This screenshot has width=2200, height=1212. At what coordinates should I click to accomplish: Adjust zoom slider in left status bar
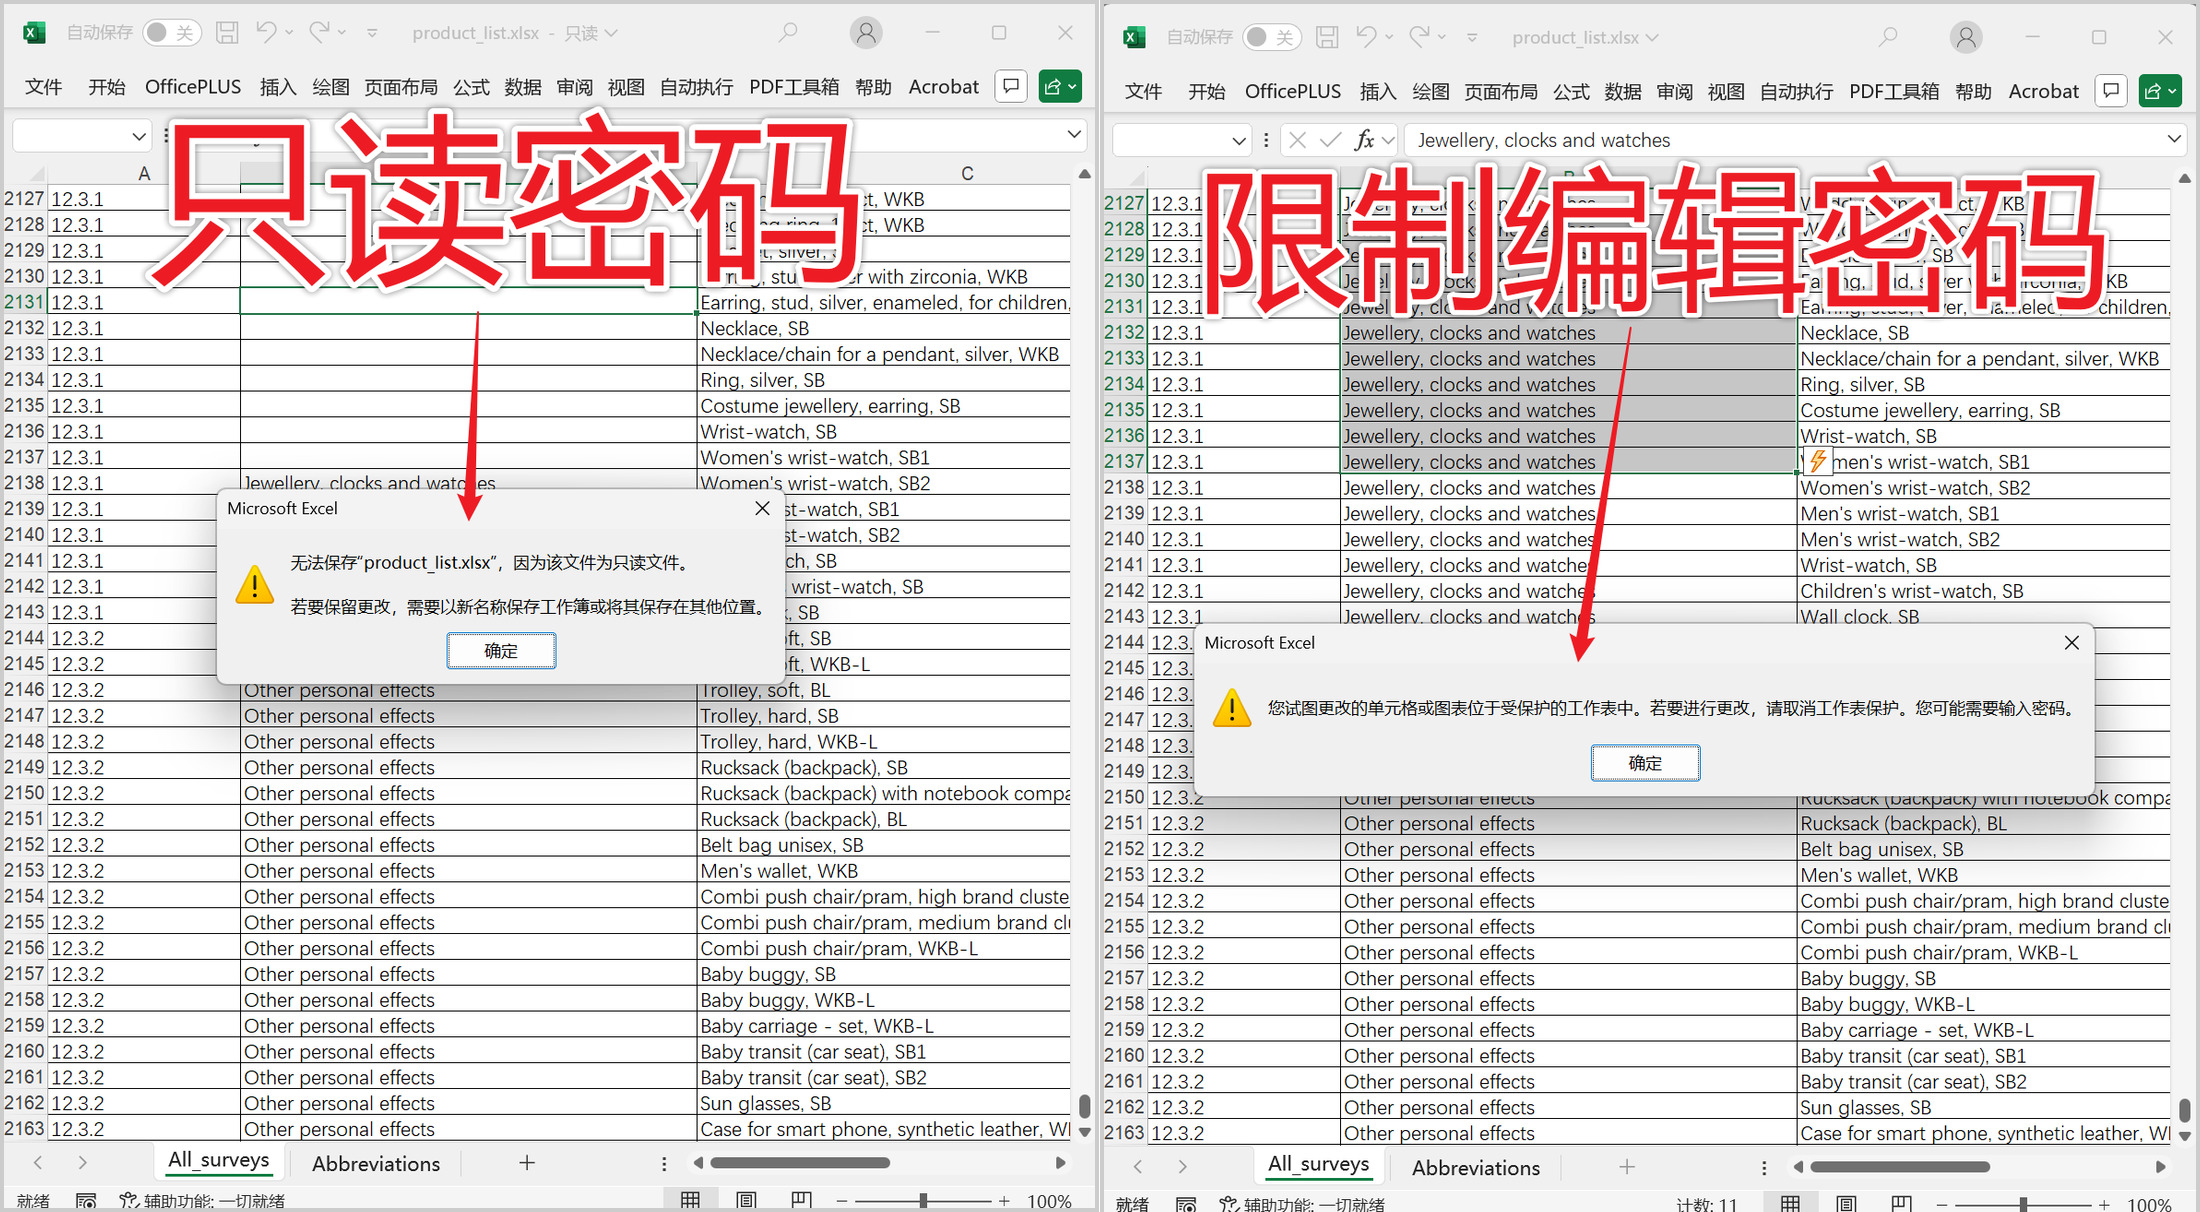(x=923, y=1200)
